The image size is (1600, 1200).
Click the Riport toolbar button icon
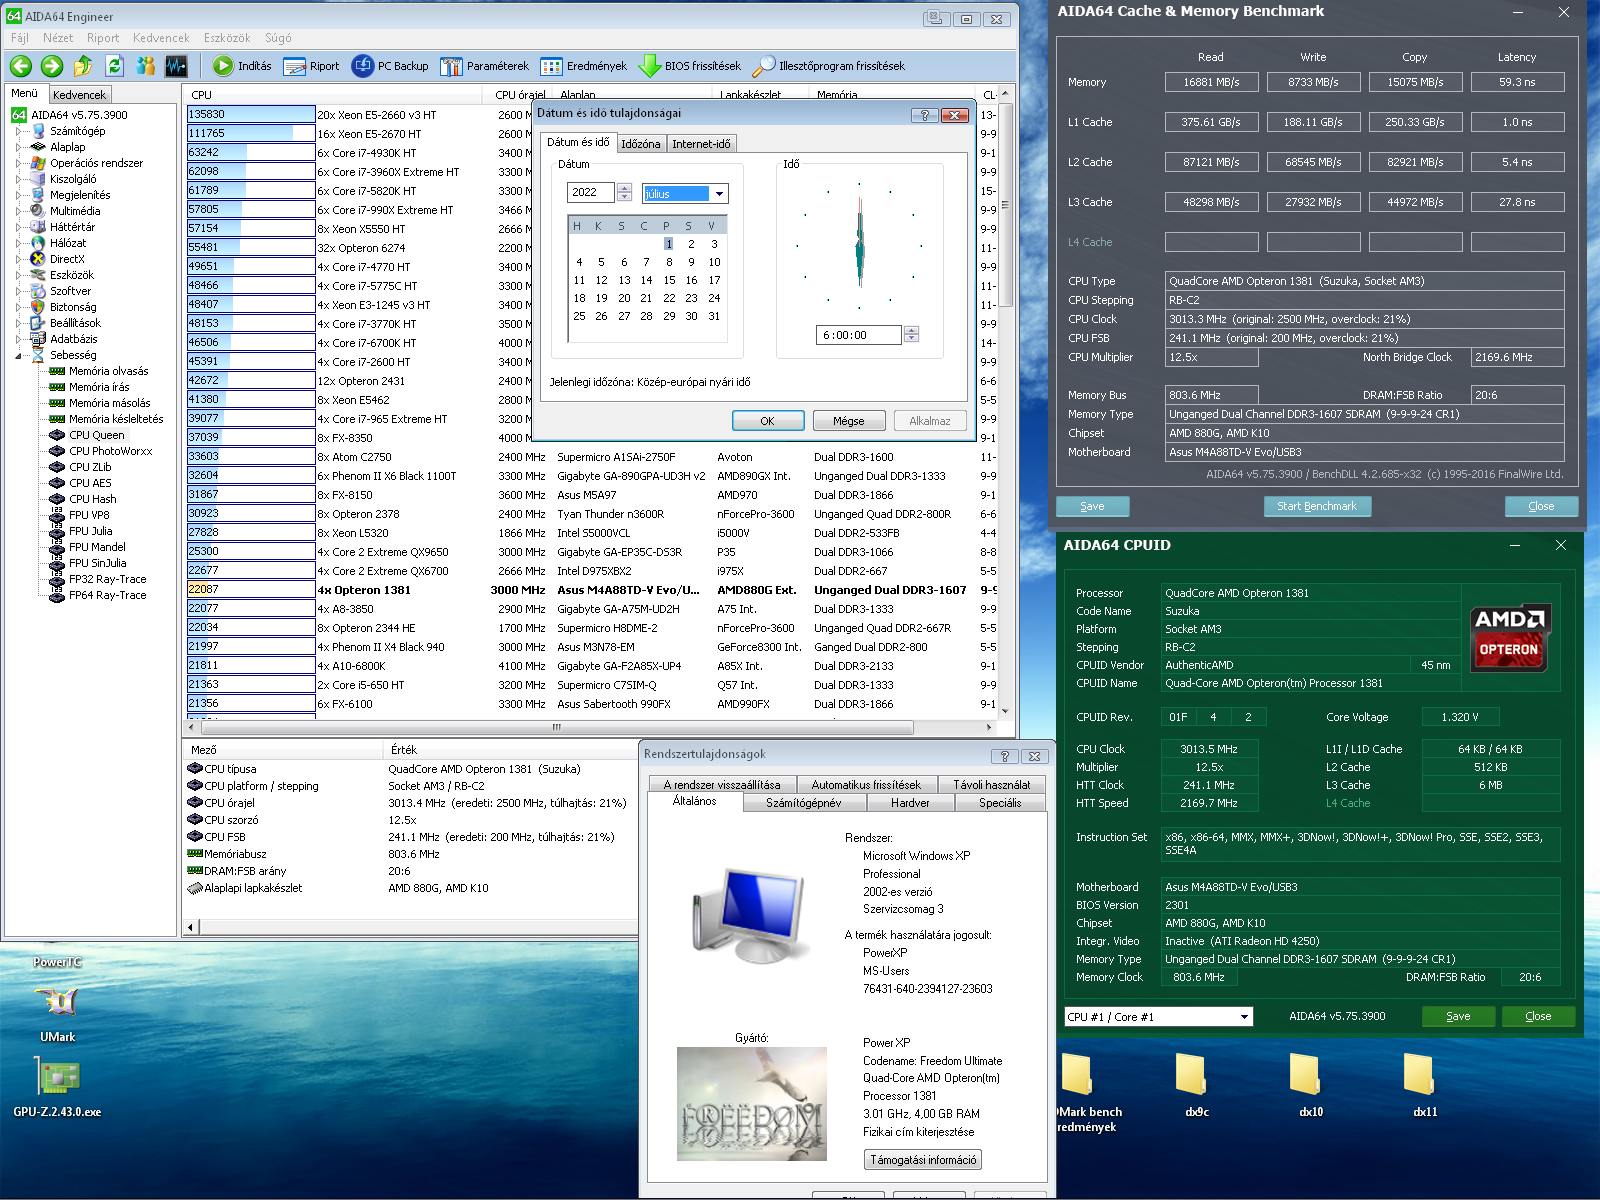[295, 66]
